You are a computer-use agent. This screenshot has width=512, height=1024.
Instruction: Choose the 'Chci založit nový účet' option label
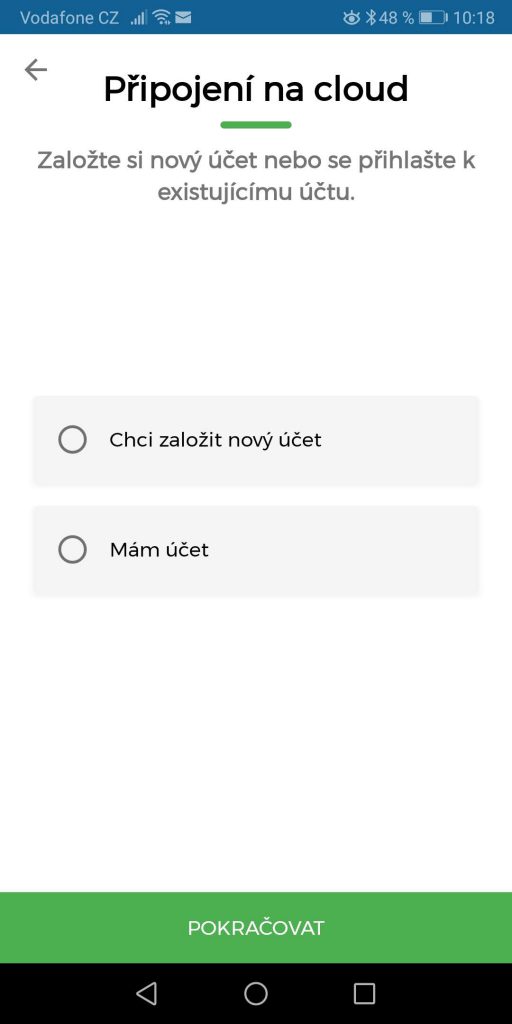click(216, 440)
